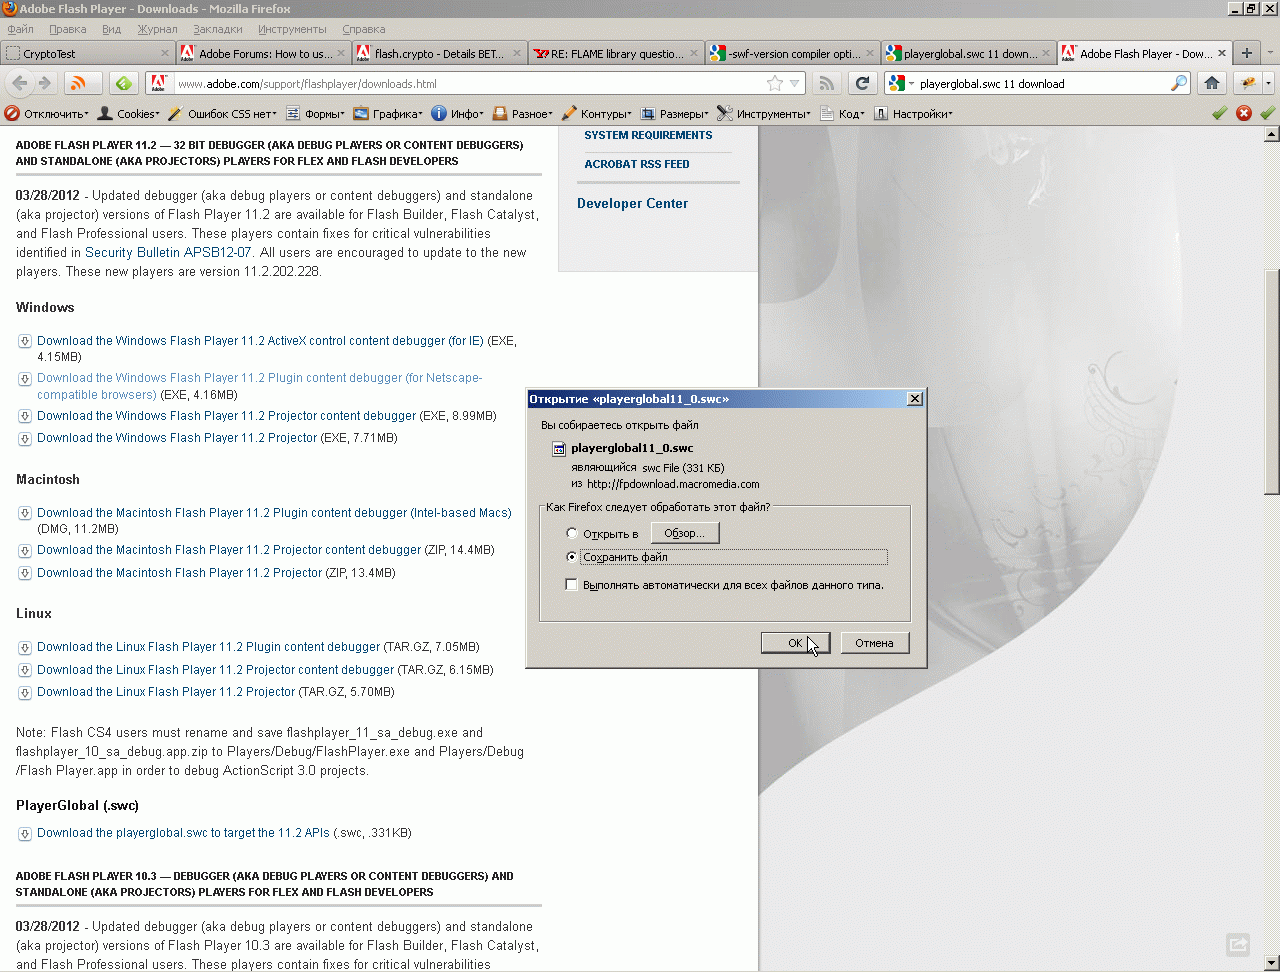Click the yellow add-on icon right of Home
The width and height of the screenshot is (1280, 972).
coord(1248,83)
